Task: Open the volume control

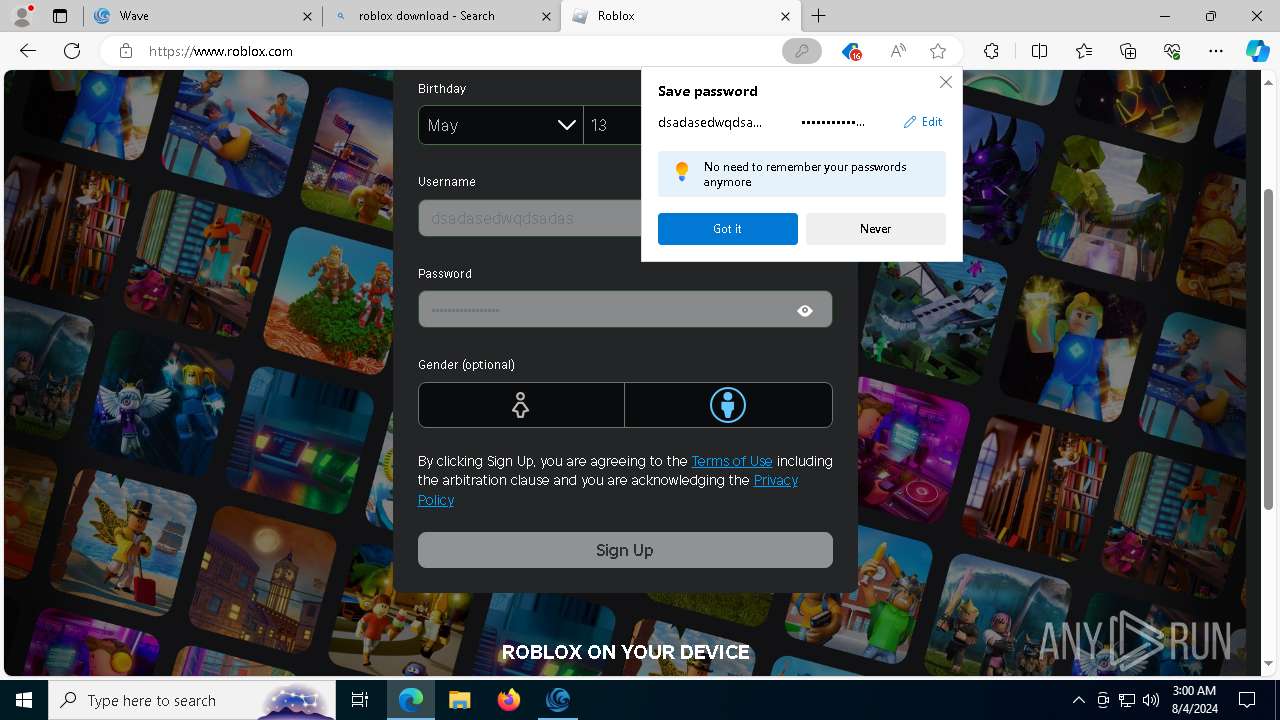Action: [1151, 700]
